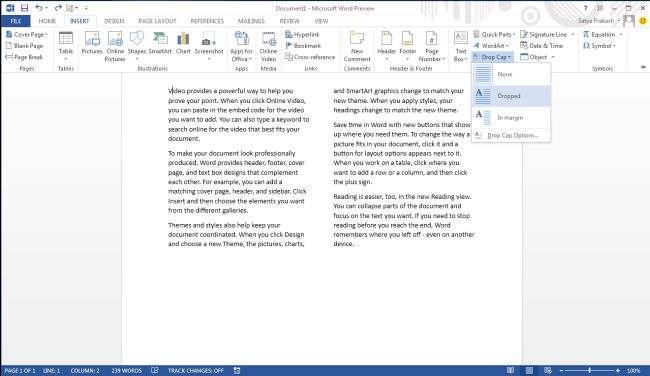The height and width of the screenshot is (376, 650).
Task: Open the Object dropdown arrow
Action: [x=553, y=57]
